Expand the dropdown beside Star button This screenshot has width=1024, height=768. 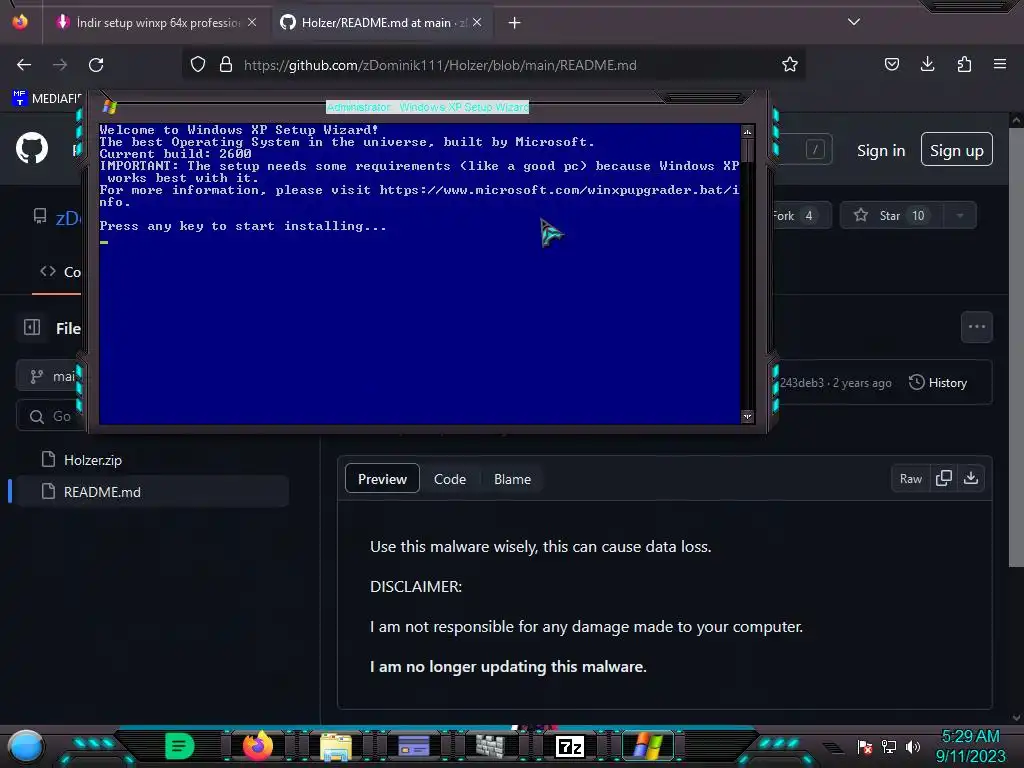[x=960, y=216]
